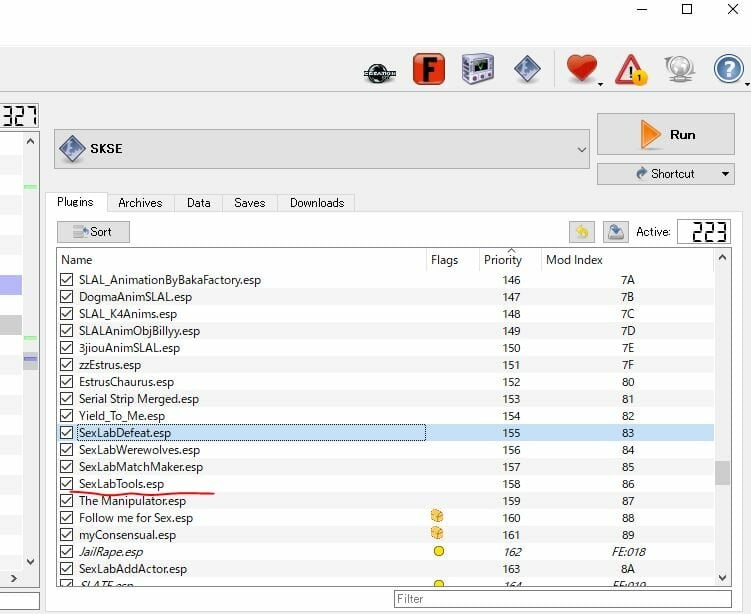The height and width of the screenshot is (614, 751).
Task: Select the JailRape.esp plugin name
Action: (111, 552)
